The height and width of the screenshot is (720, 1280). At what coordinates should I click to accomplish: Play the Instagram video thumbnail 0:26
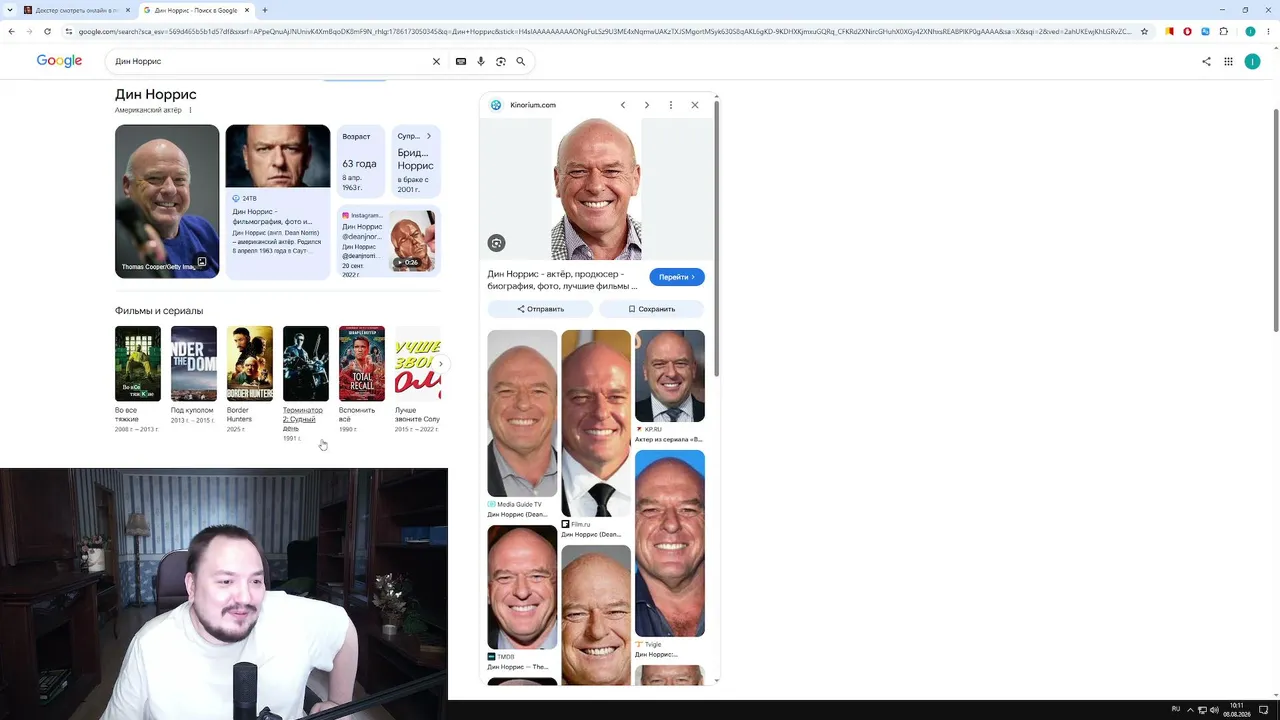[412, 241]
